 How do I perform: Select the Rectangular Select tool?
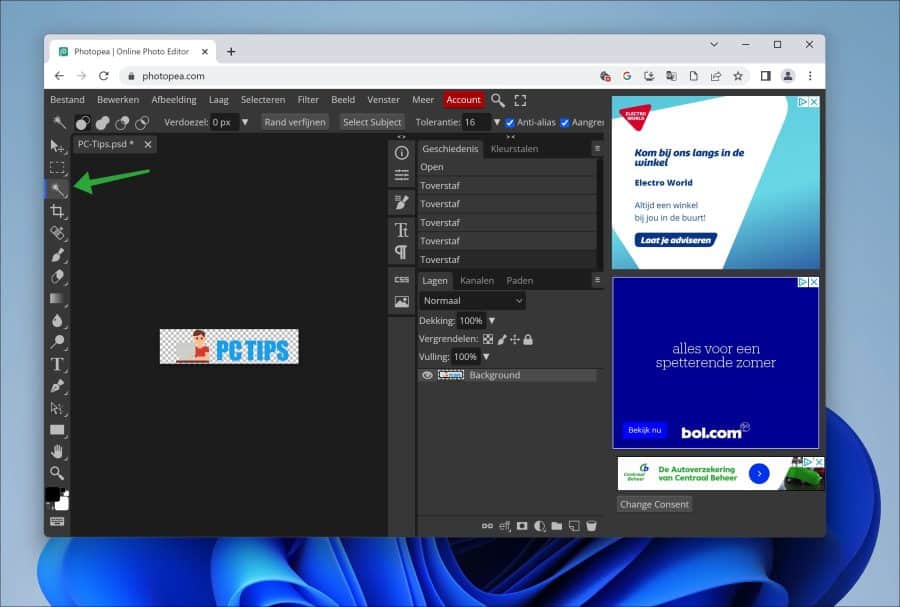57,168
